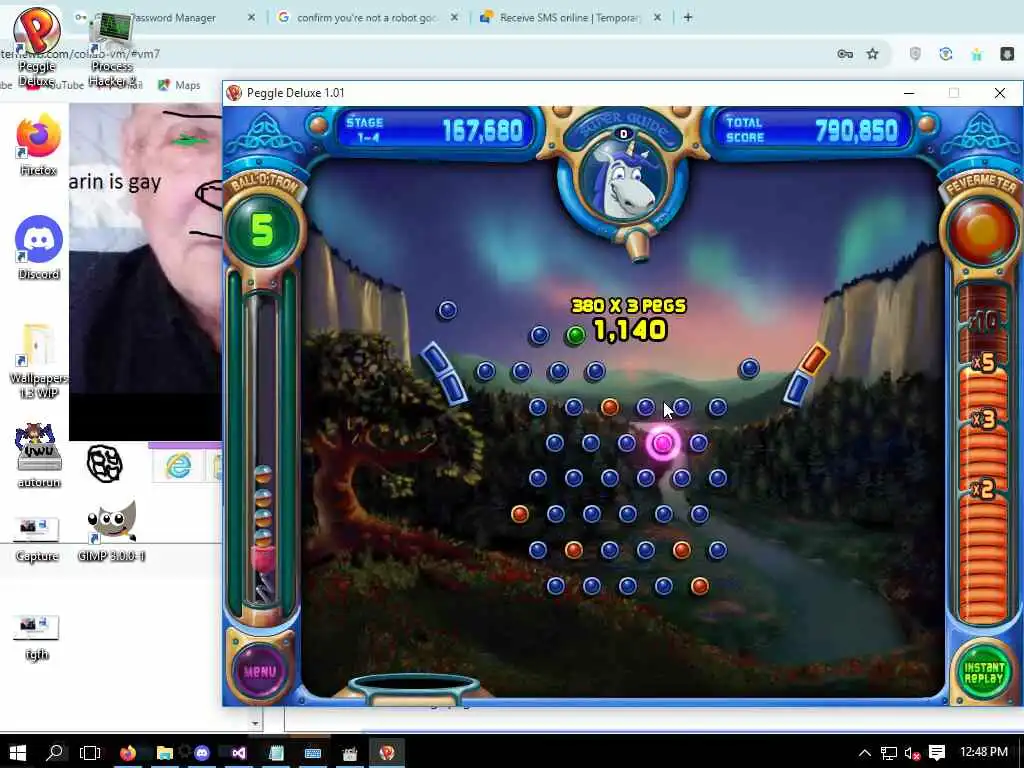Select the Capture desktop file
The image size is (1024, 768).
pyautogui.click(x=37, y=539)
